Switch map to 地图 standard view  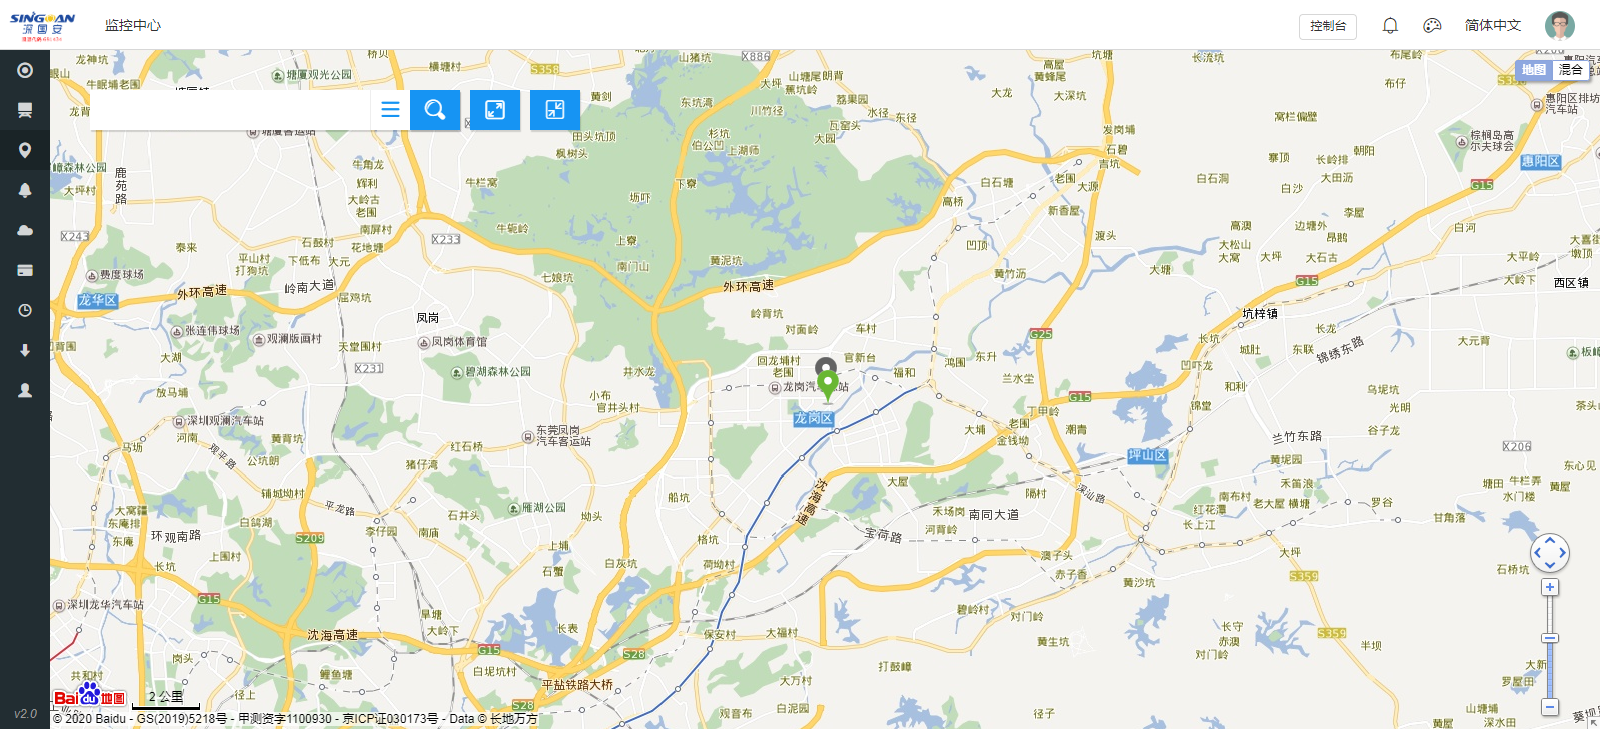pos(1534,70)
